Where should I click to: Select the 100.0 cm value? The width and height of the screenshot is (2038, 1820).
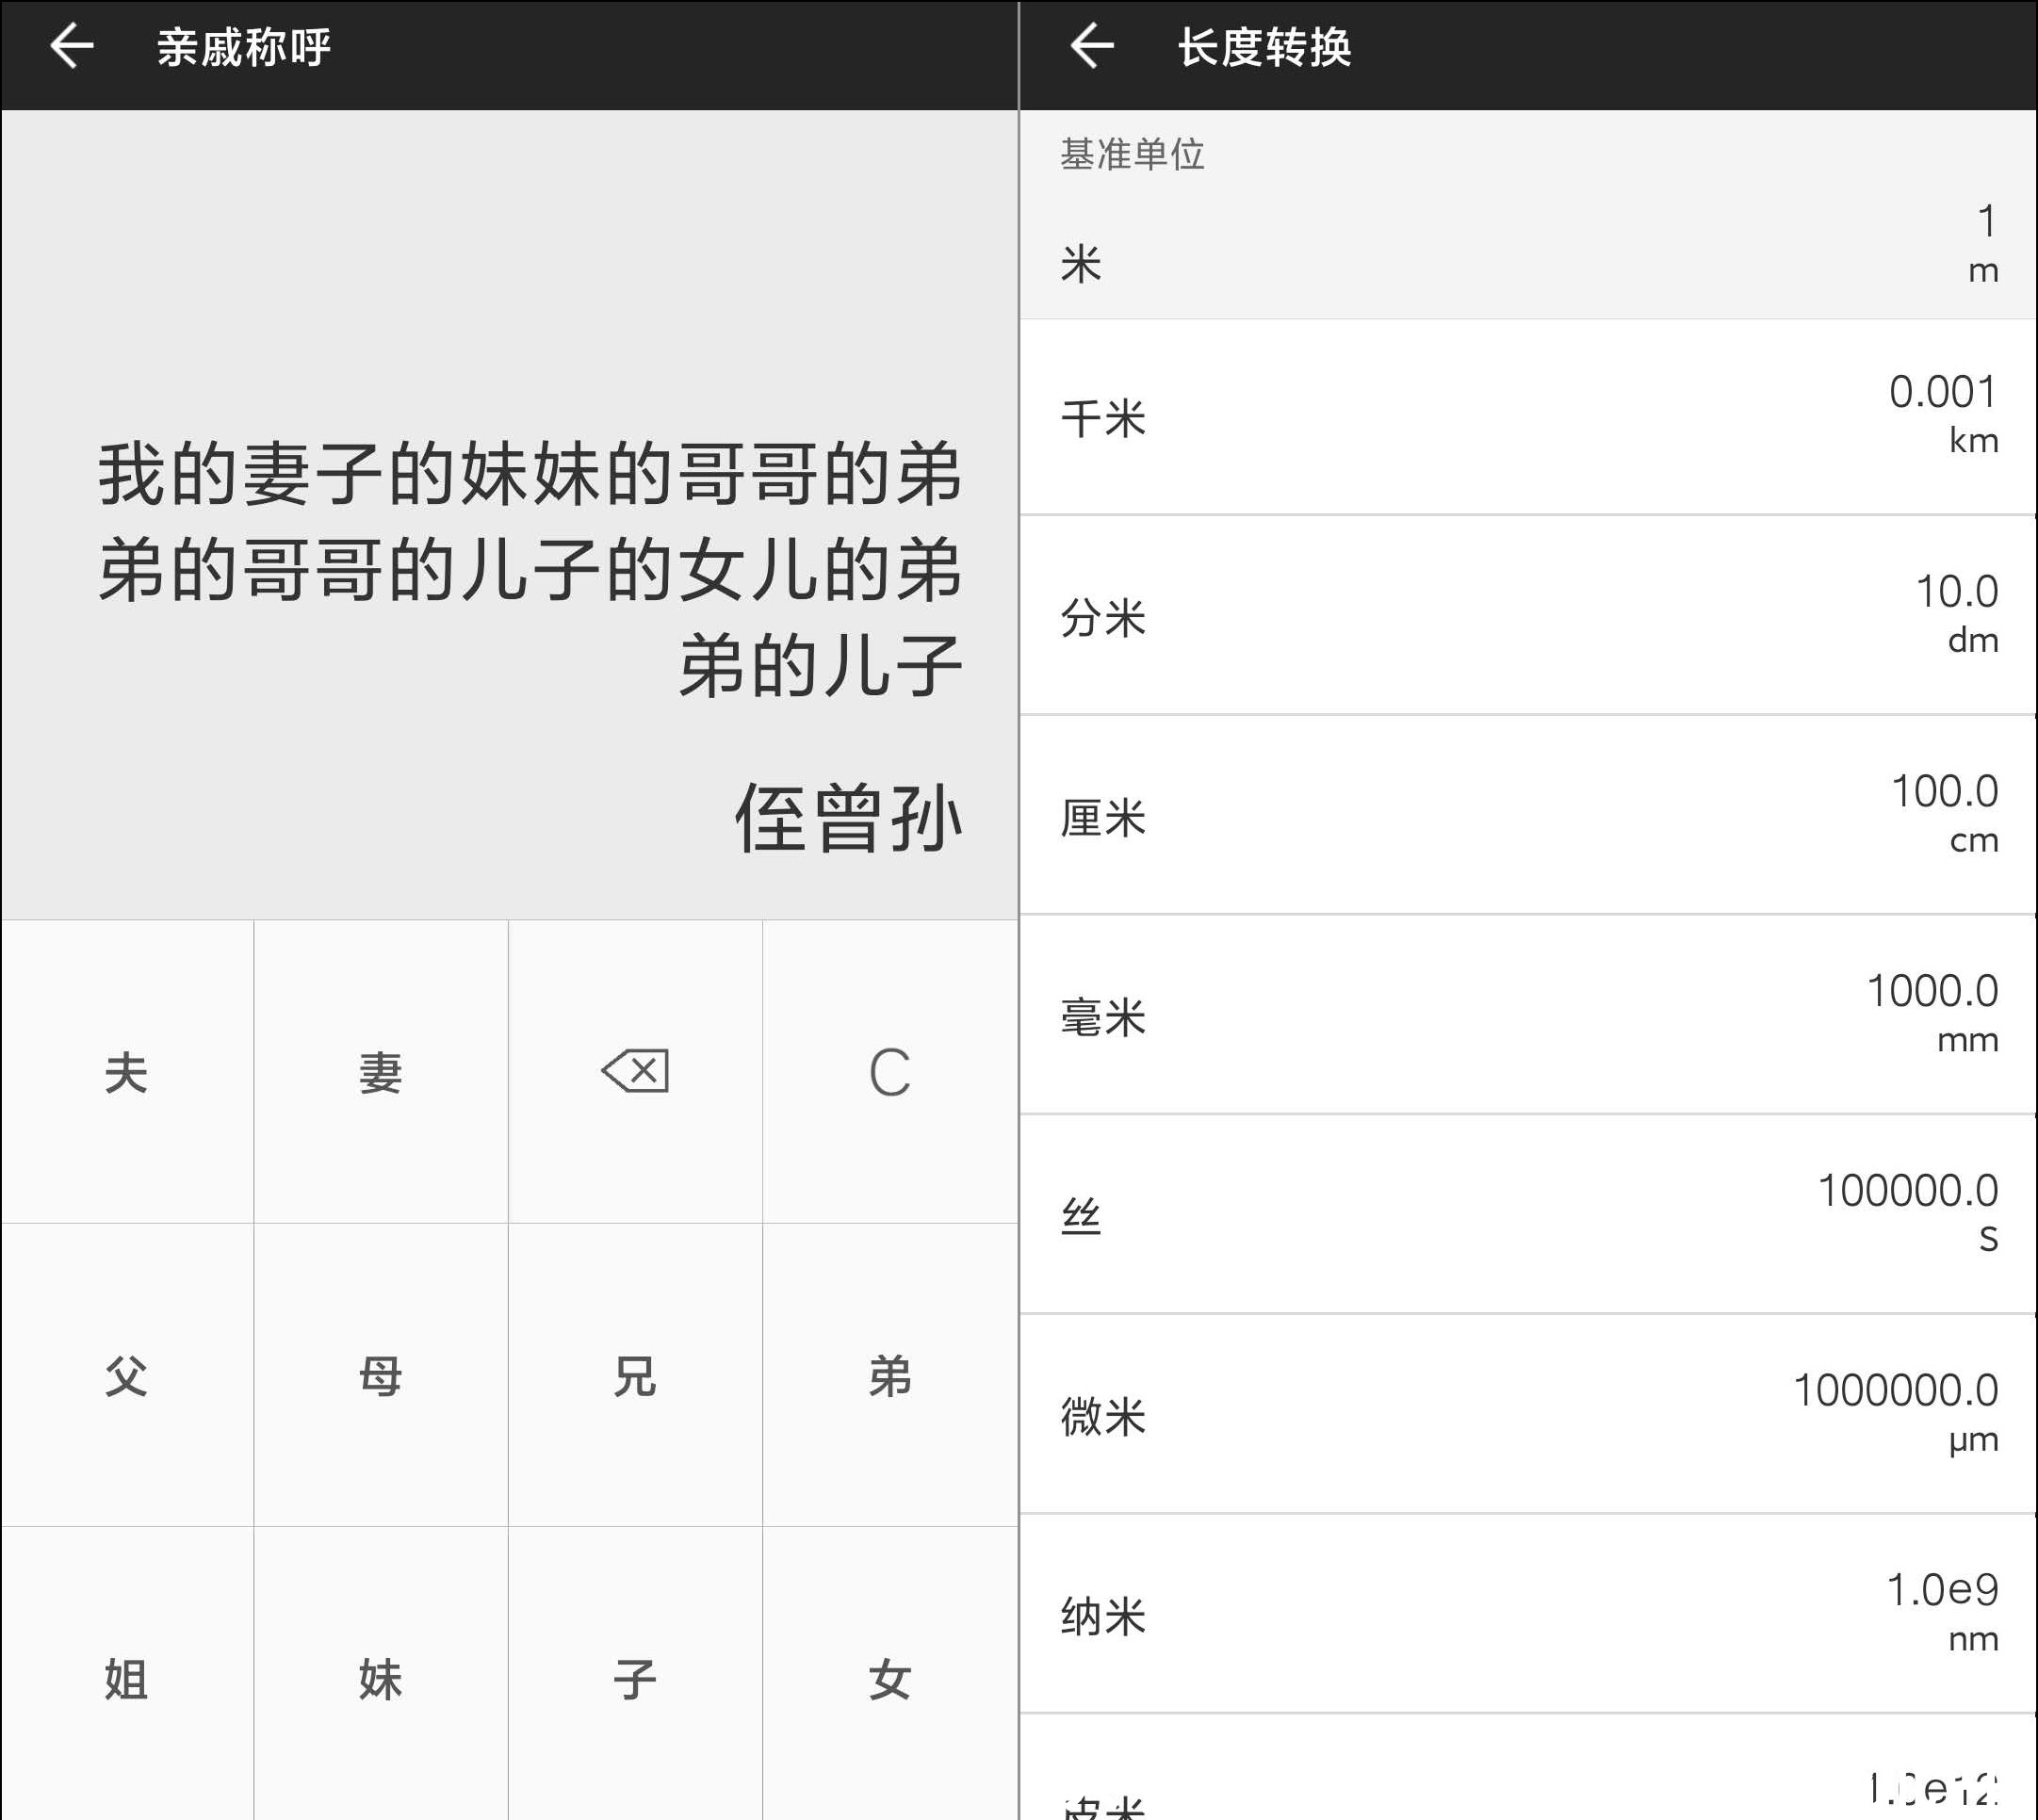click(1945, 813)
